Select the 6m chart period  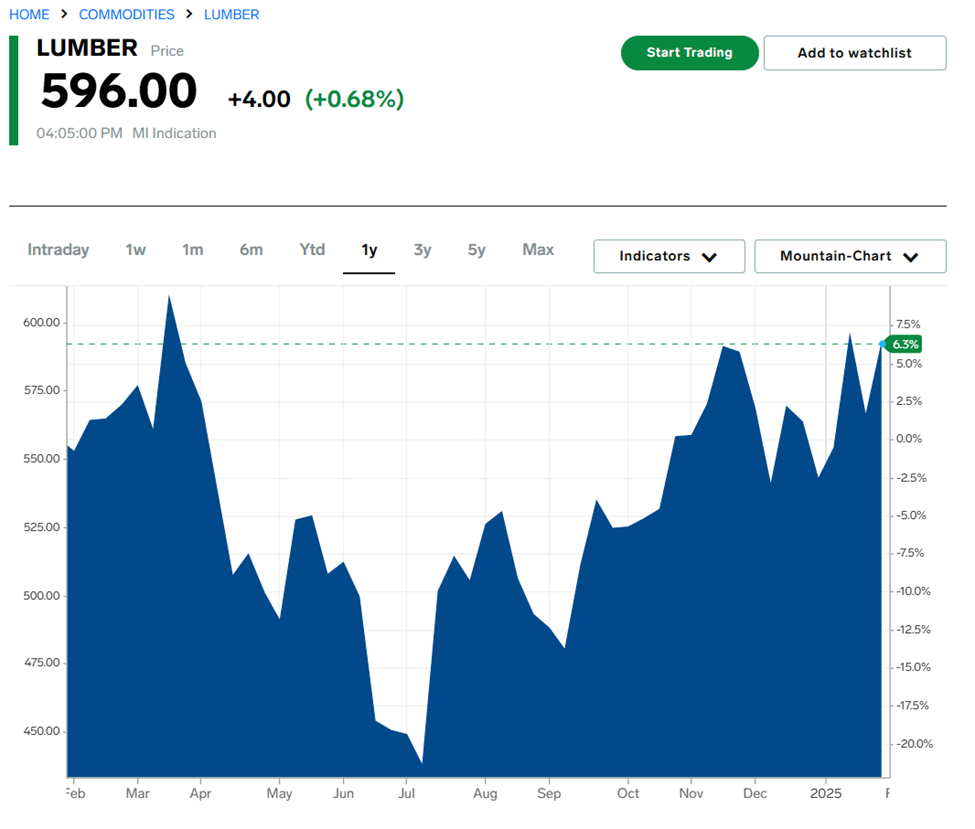pyautogui.click(x=251, y=250)
